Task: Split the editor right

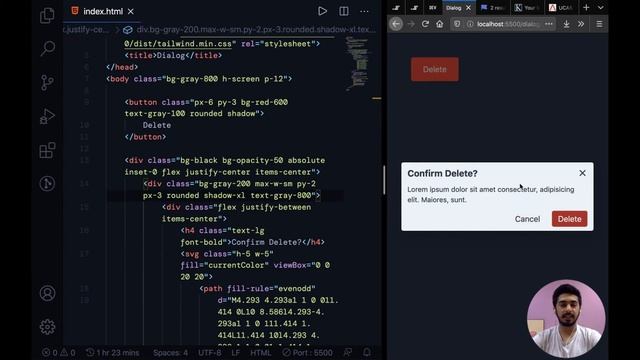Action: click(x=344, y=11)
